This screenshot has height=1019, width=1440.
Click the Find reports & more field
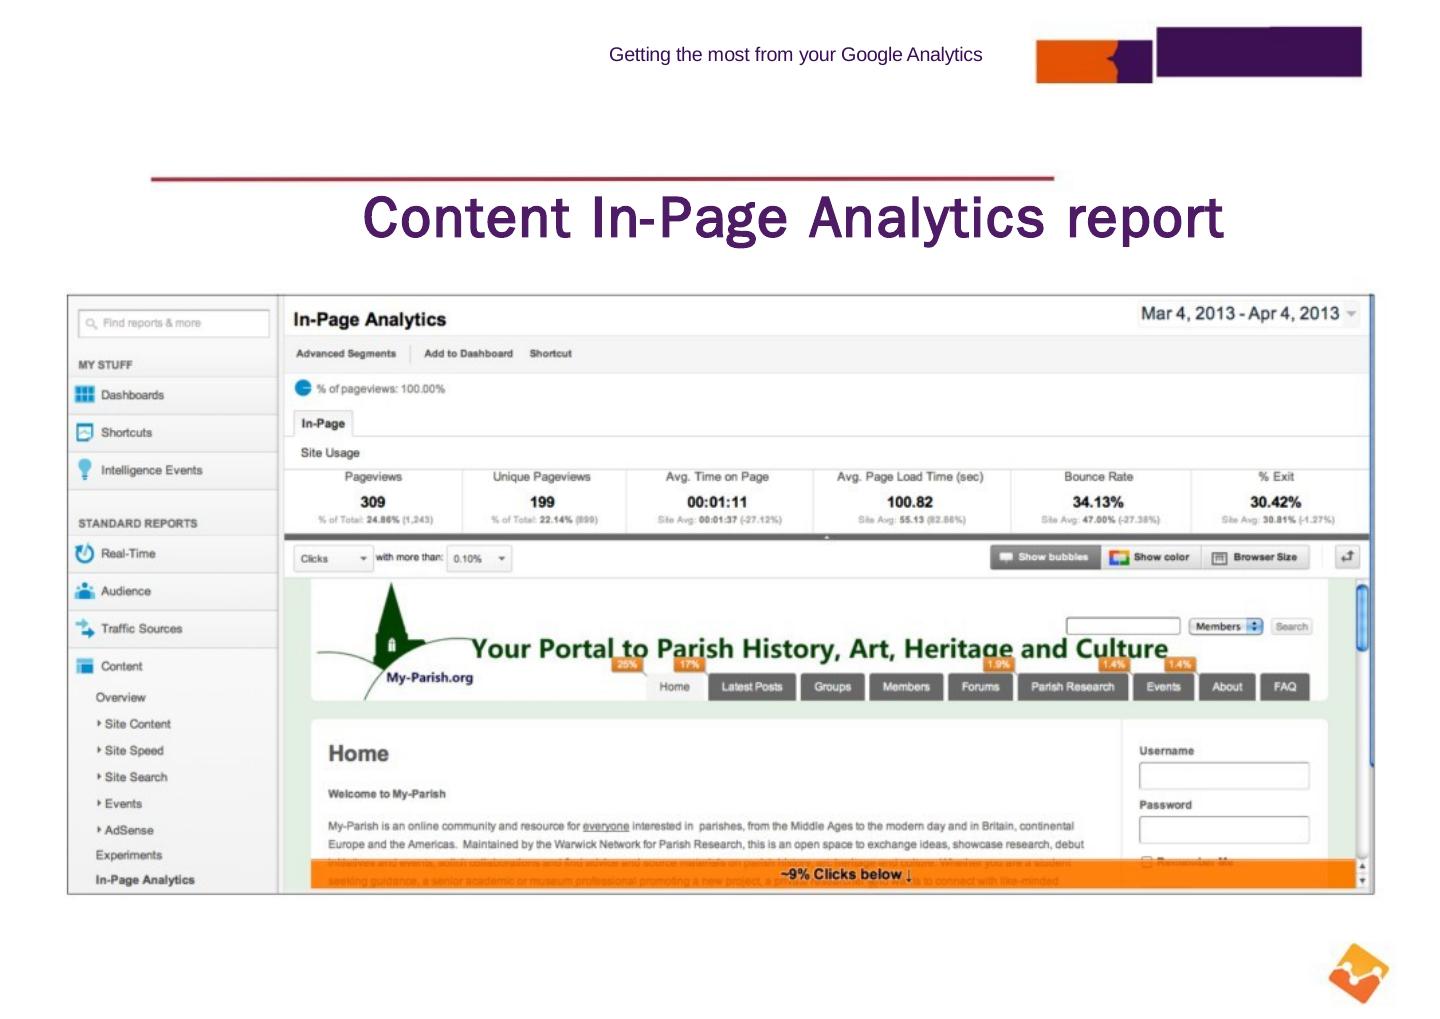[x=174, y=323]
